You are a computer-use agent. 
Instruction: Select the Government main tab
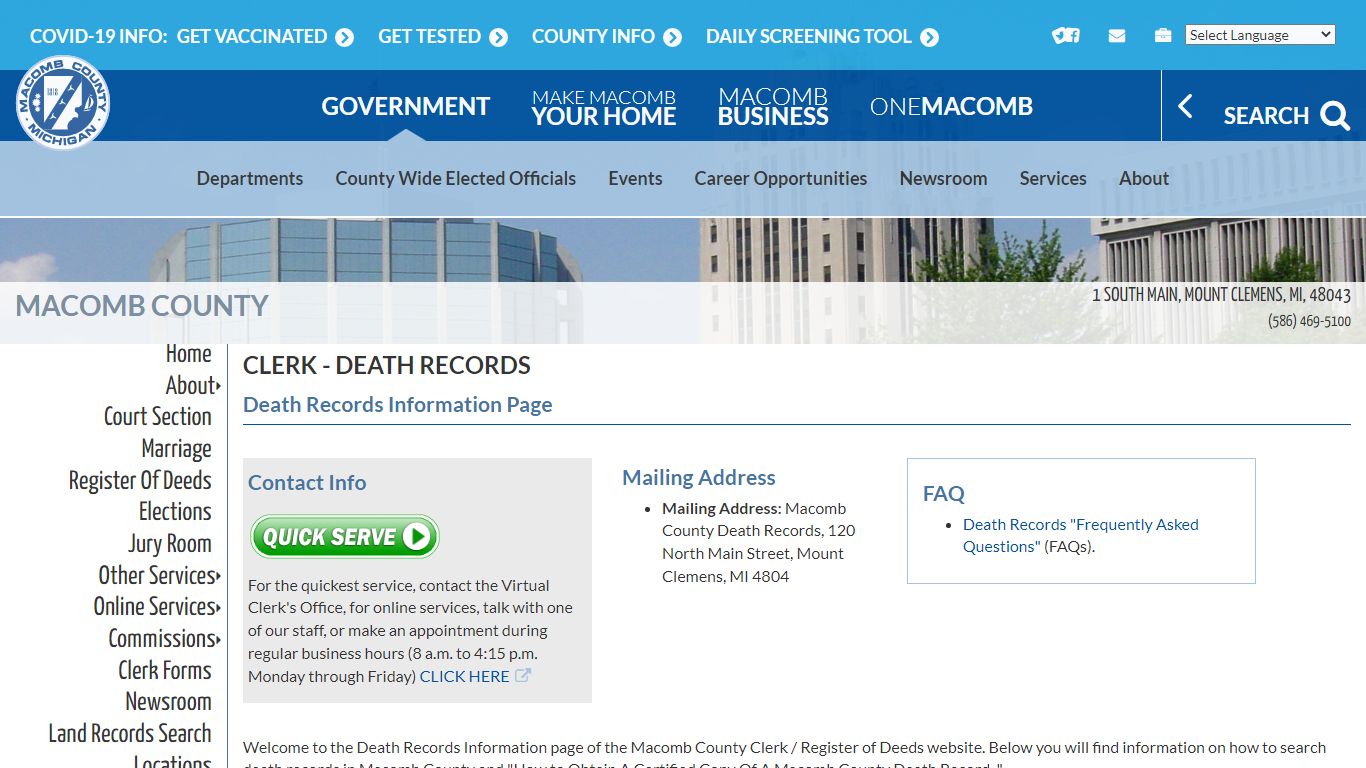point(405,106)
